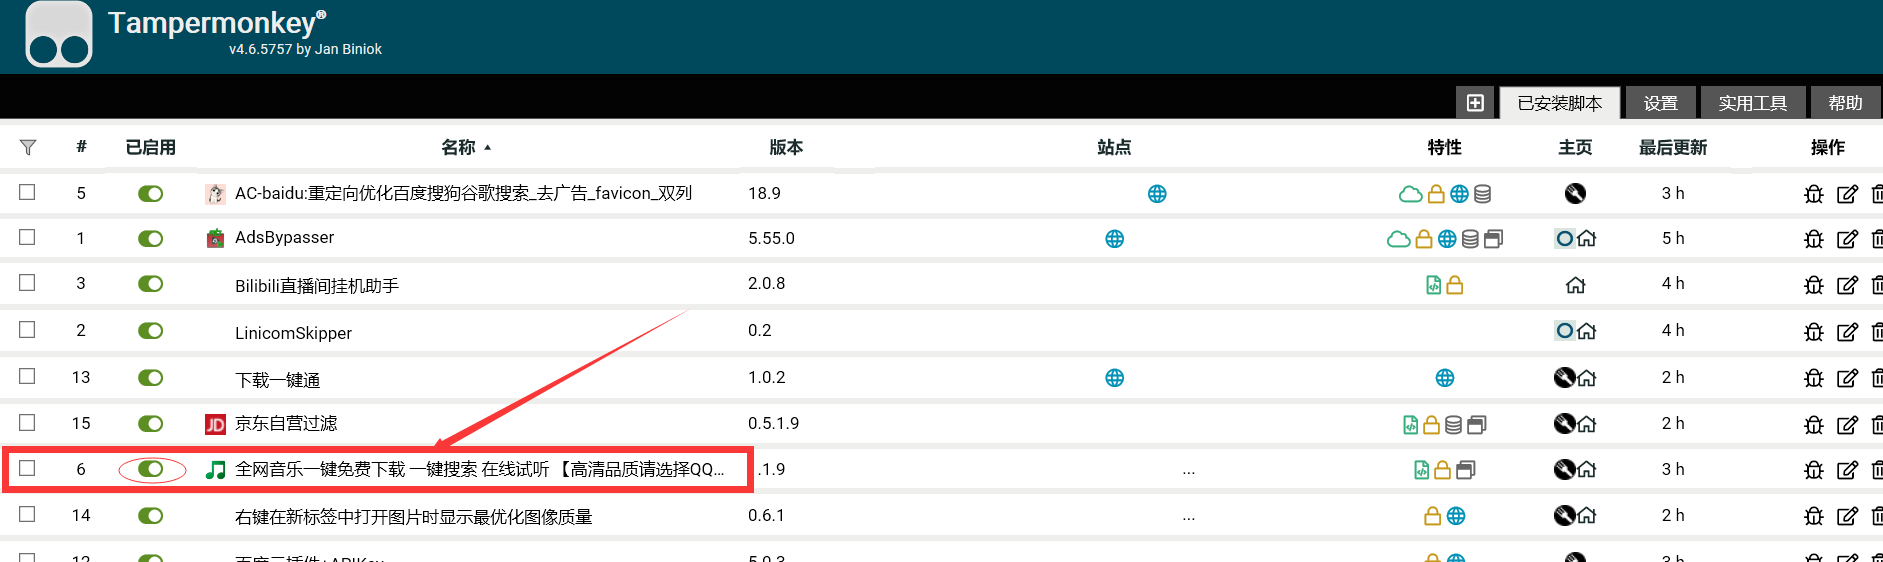
Task: Disable the AC-baidu script toggle
Action: 151,193
